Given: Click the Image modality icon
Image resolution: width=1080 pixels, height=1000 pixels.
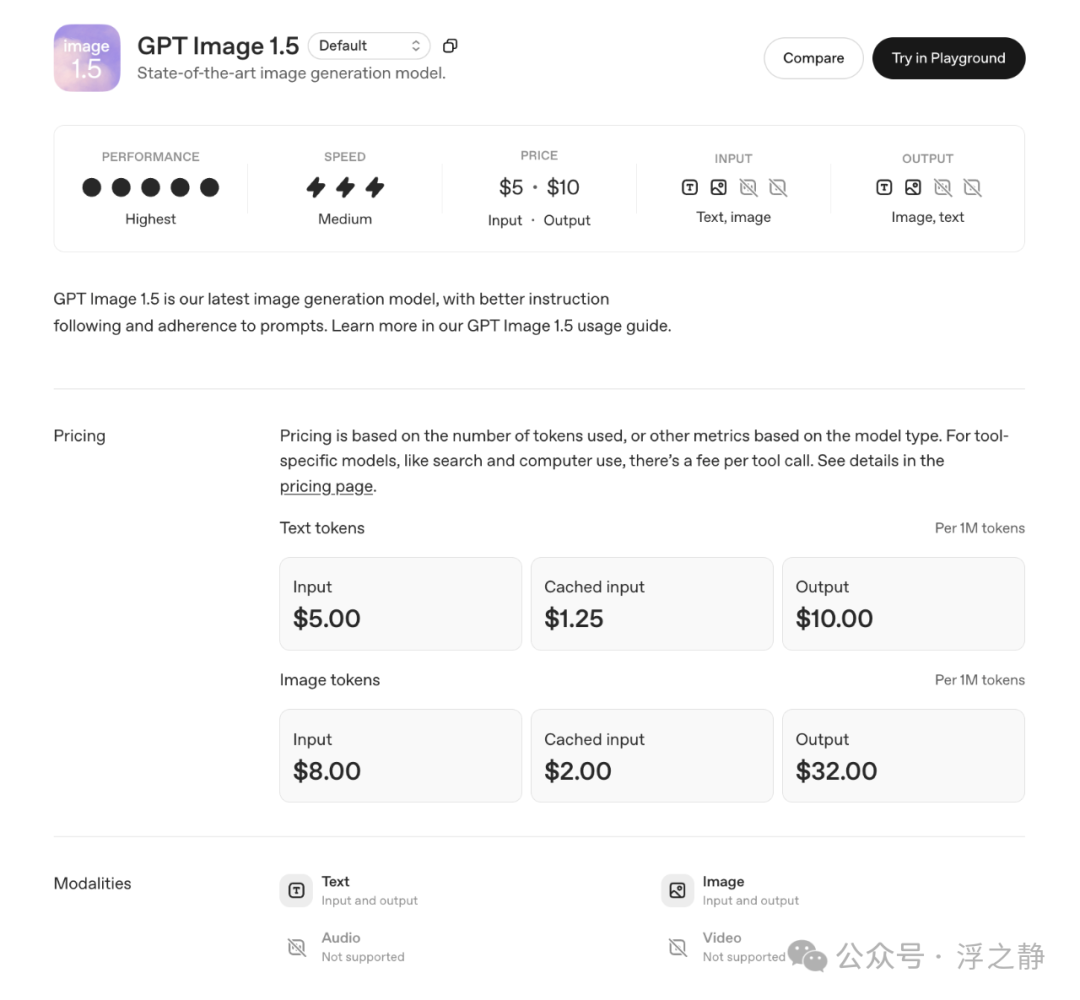Looking at the screenshot, I should 677,890.
